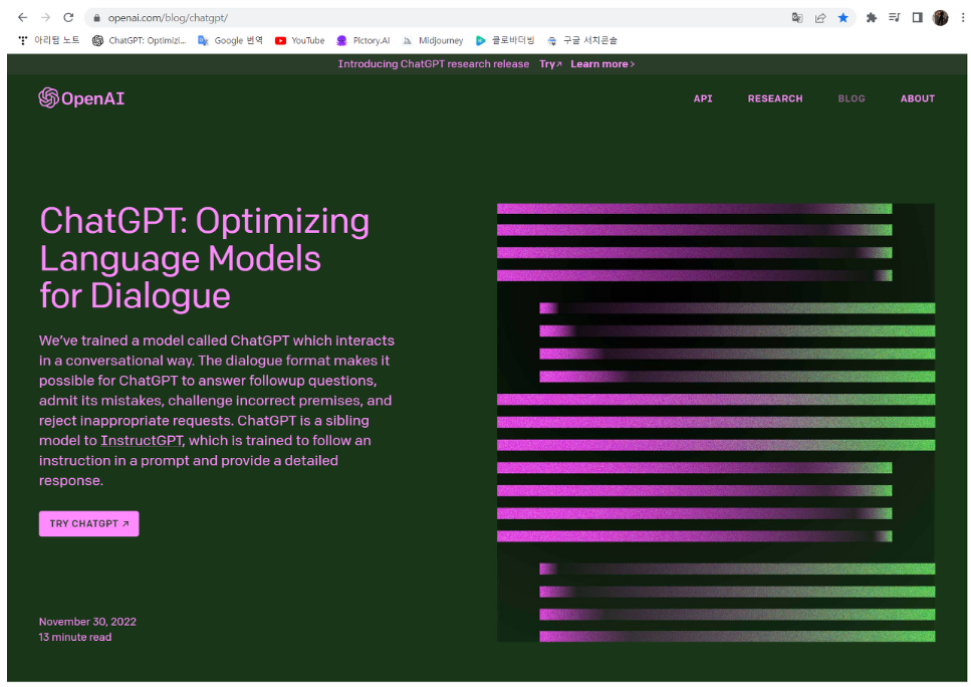The image size is (971, 687).
Task: Open the YouTube bookmark
Action: pos(300,40)
